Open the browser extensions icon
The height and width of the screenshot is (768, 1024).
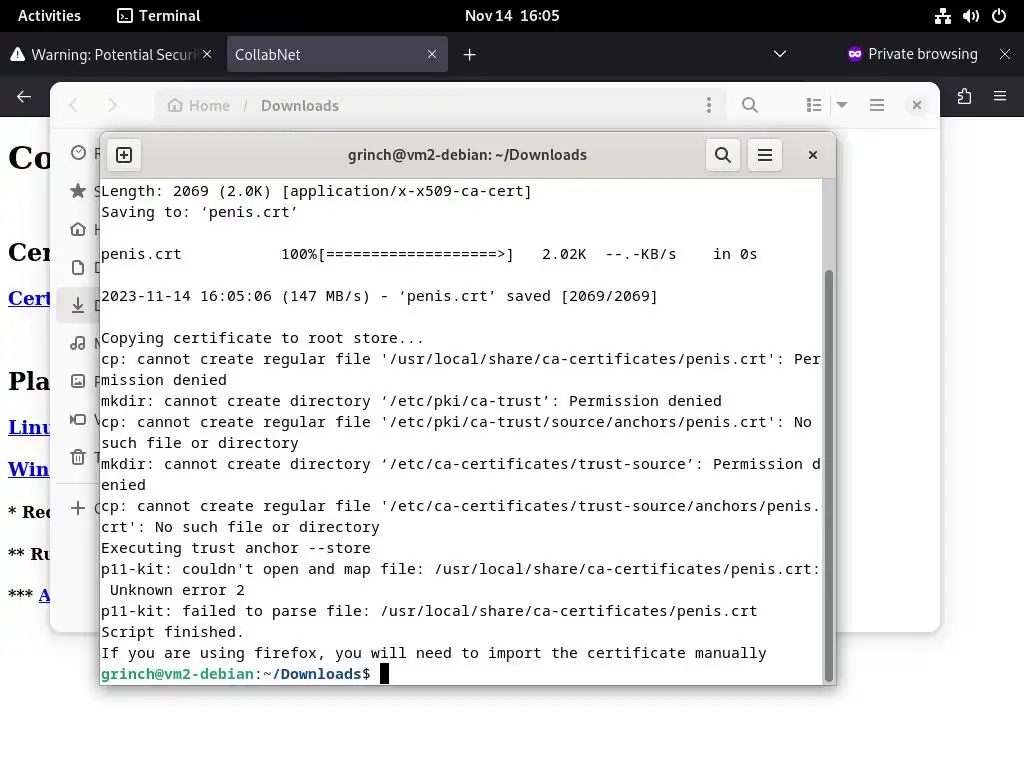pos(965,97)
